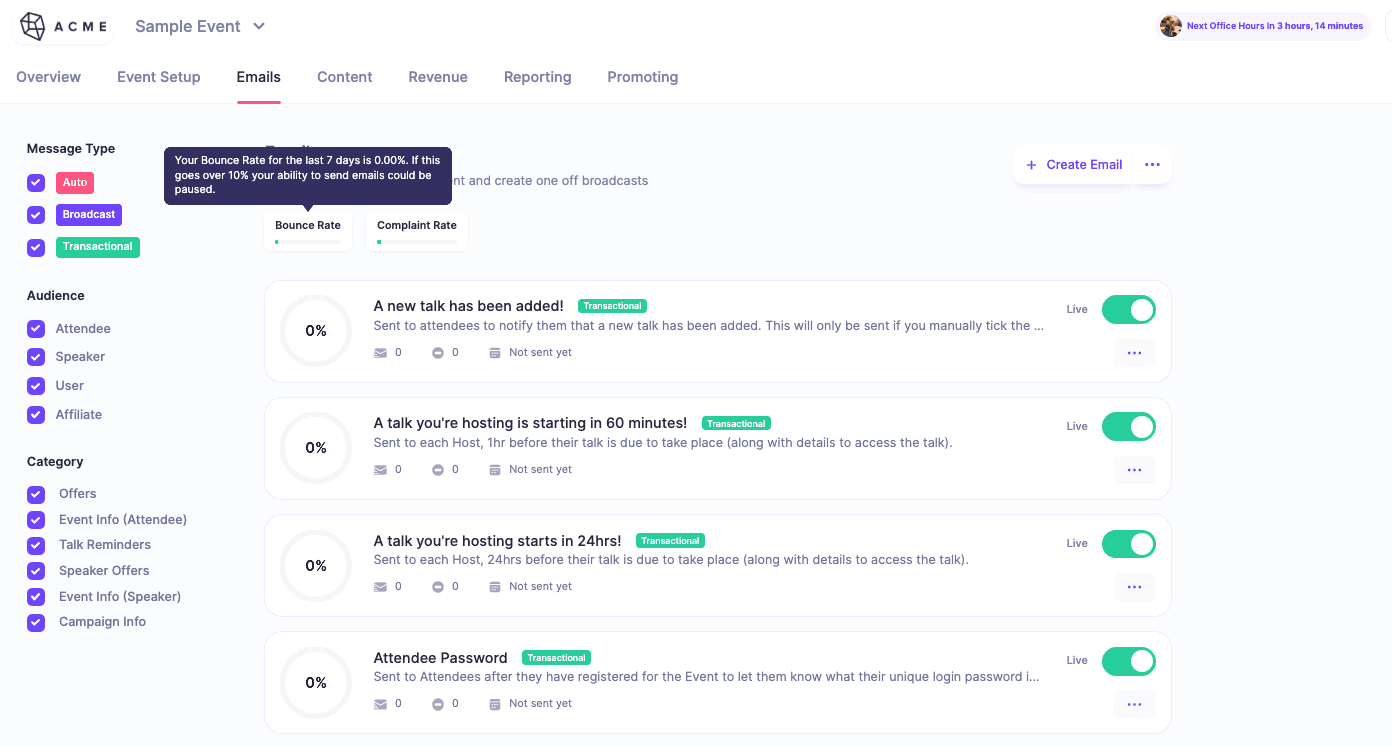Click the Create Email button
The width and height of the screenshot is (1392, 746).
(x=1073, y=164)
